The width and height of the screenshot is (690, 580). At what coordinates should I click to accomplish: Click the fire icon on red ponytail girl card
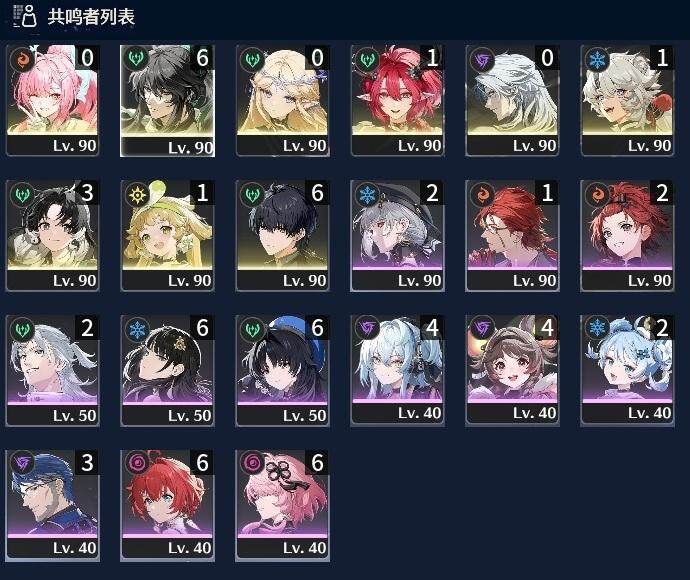pos(597,195)
